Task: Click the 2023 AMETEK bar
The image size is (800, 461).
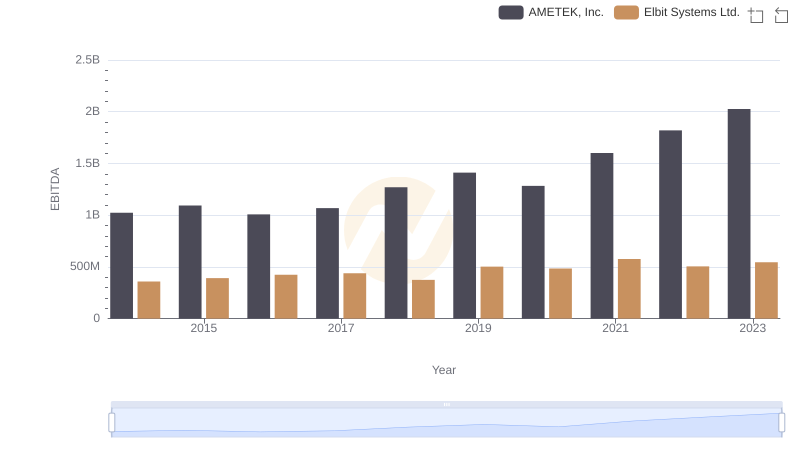Action: [x=739, y=214]
